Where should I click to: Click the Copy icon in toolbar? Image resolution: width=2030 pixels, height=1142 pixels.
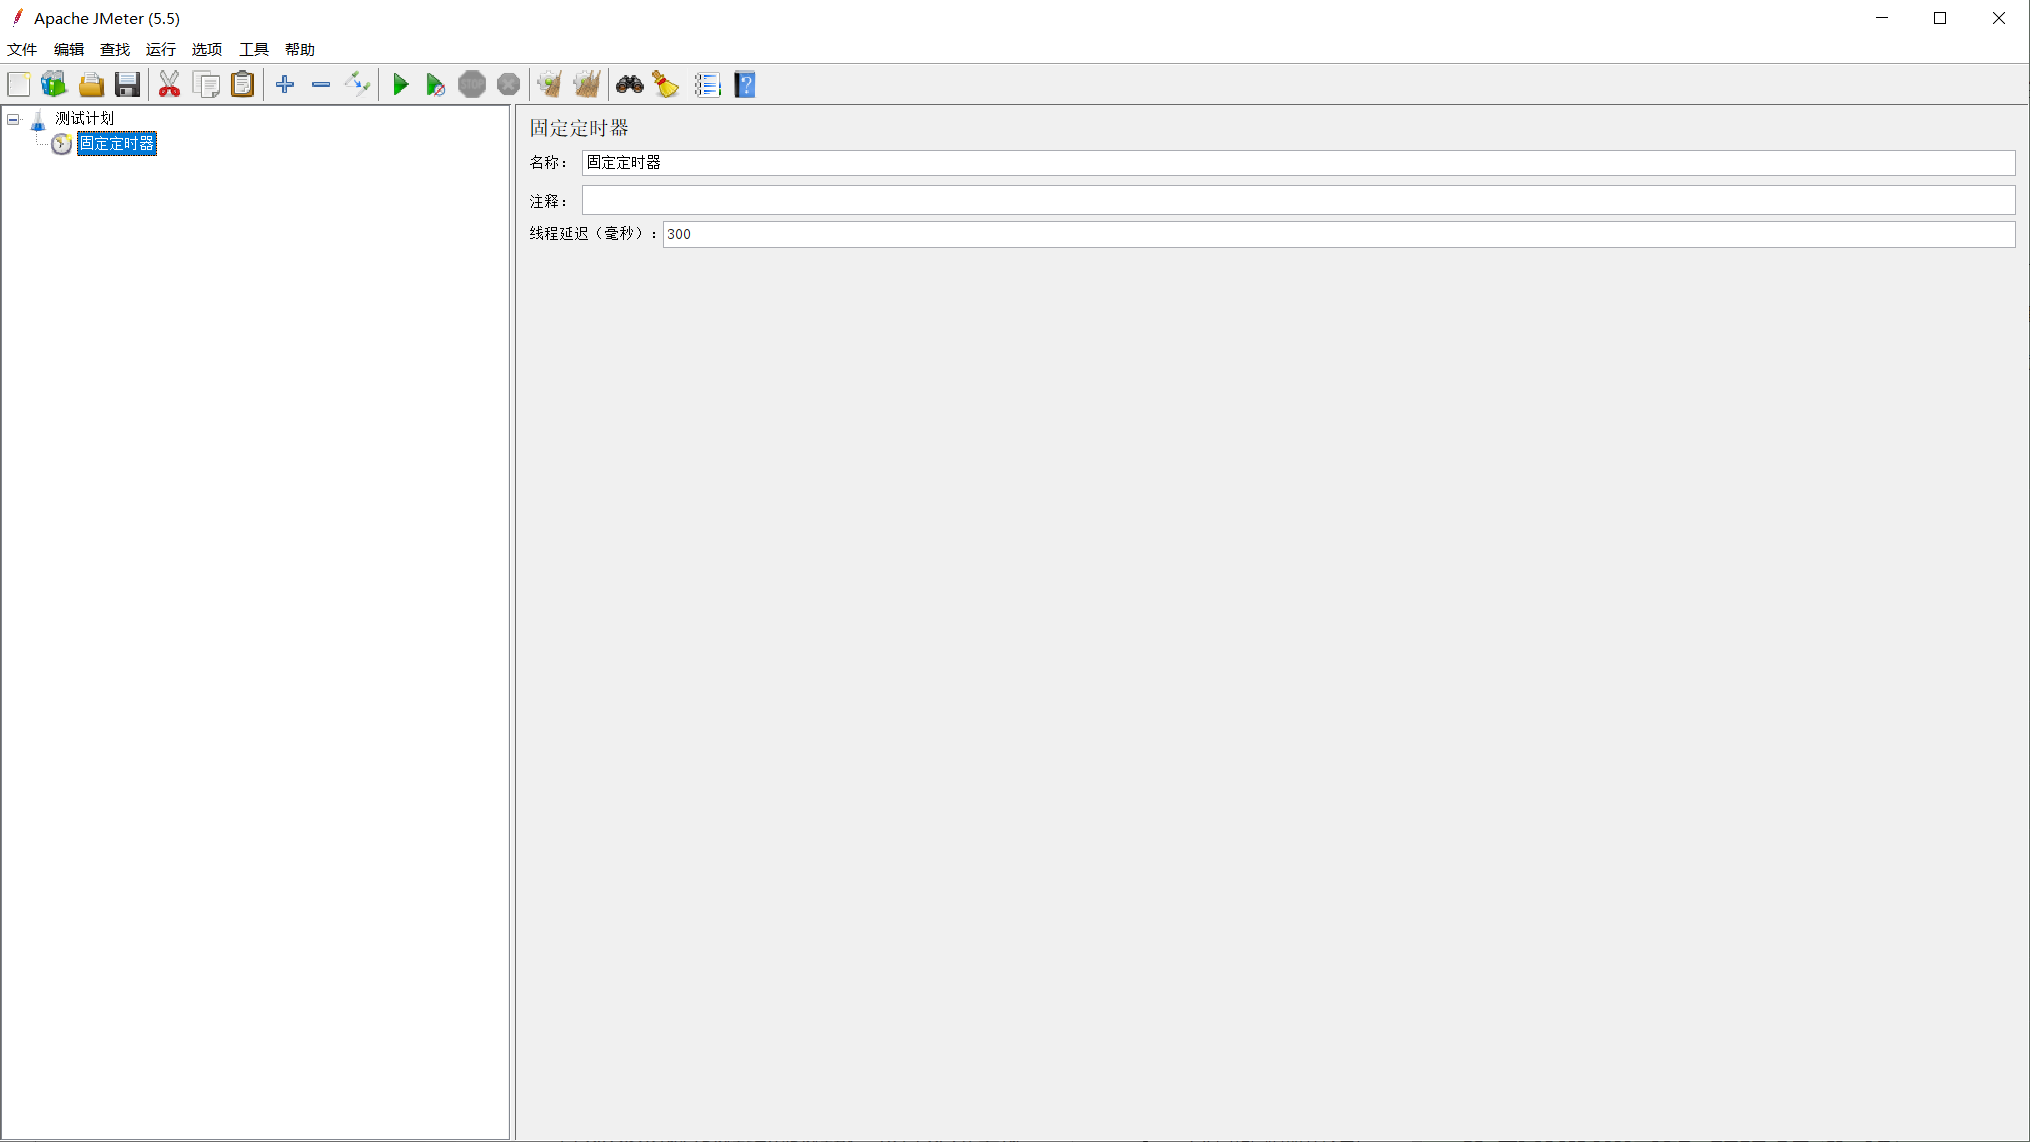207,85
